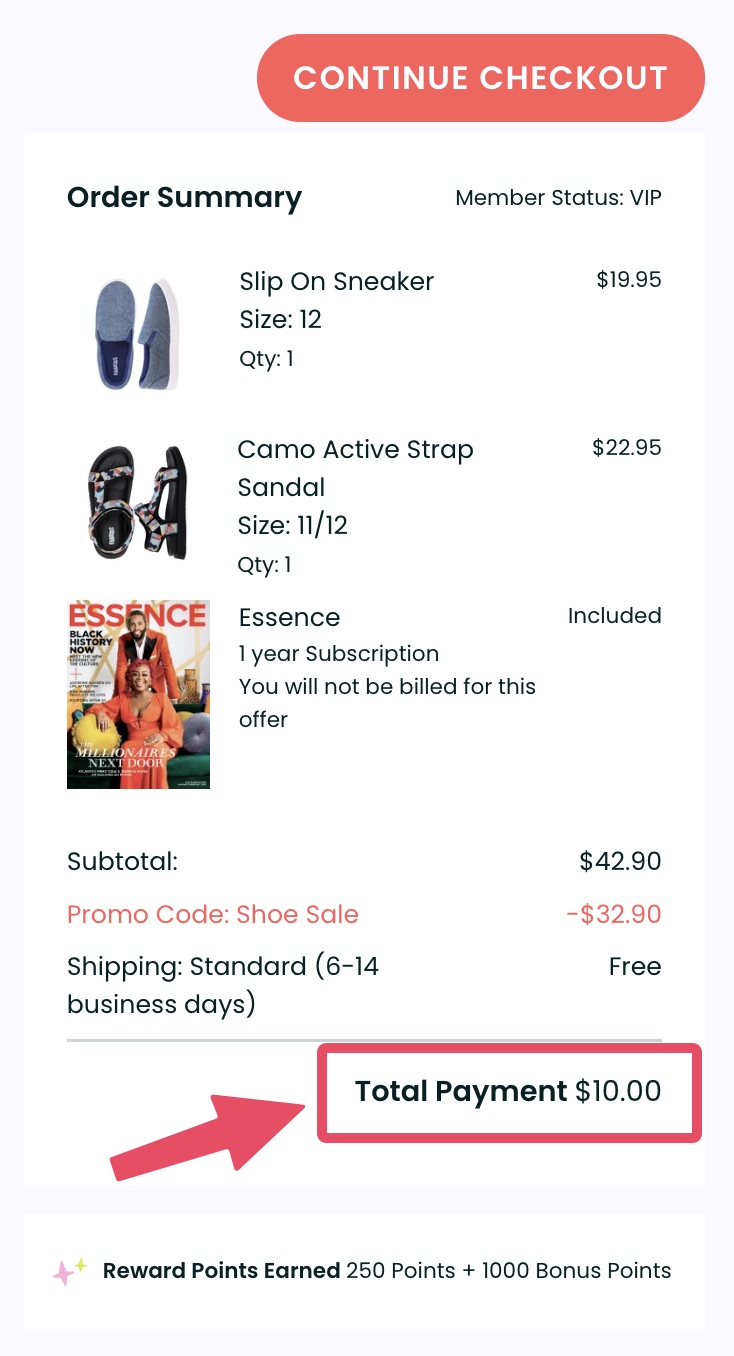Image resolution: width=734 pixels, height=1356 pixels.
Task: Click the Promo Code: Shoe Sale line
Action: pos(212,914)
